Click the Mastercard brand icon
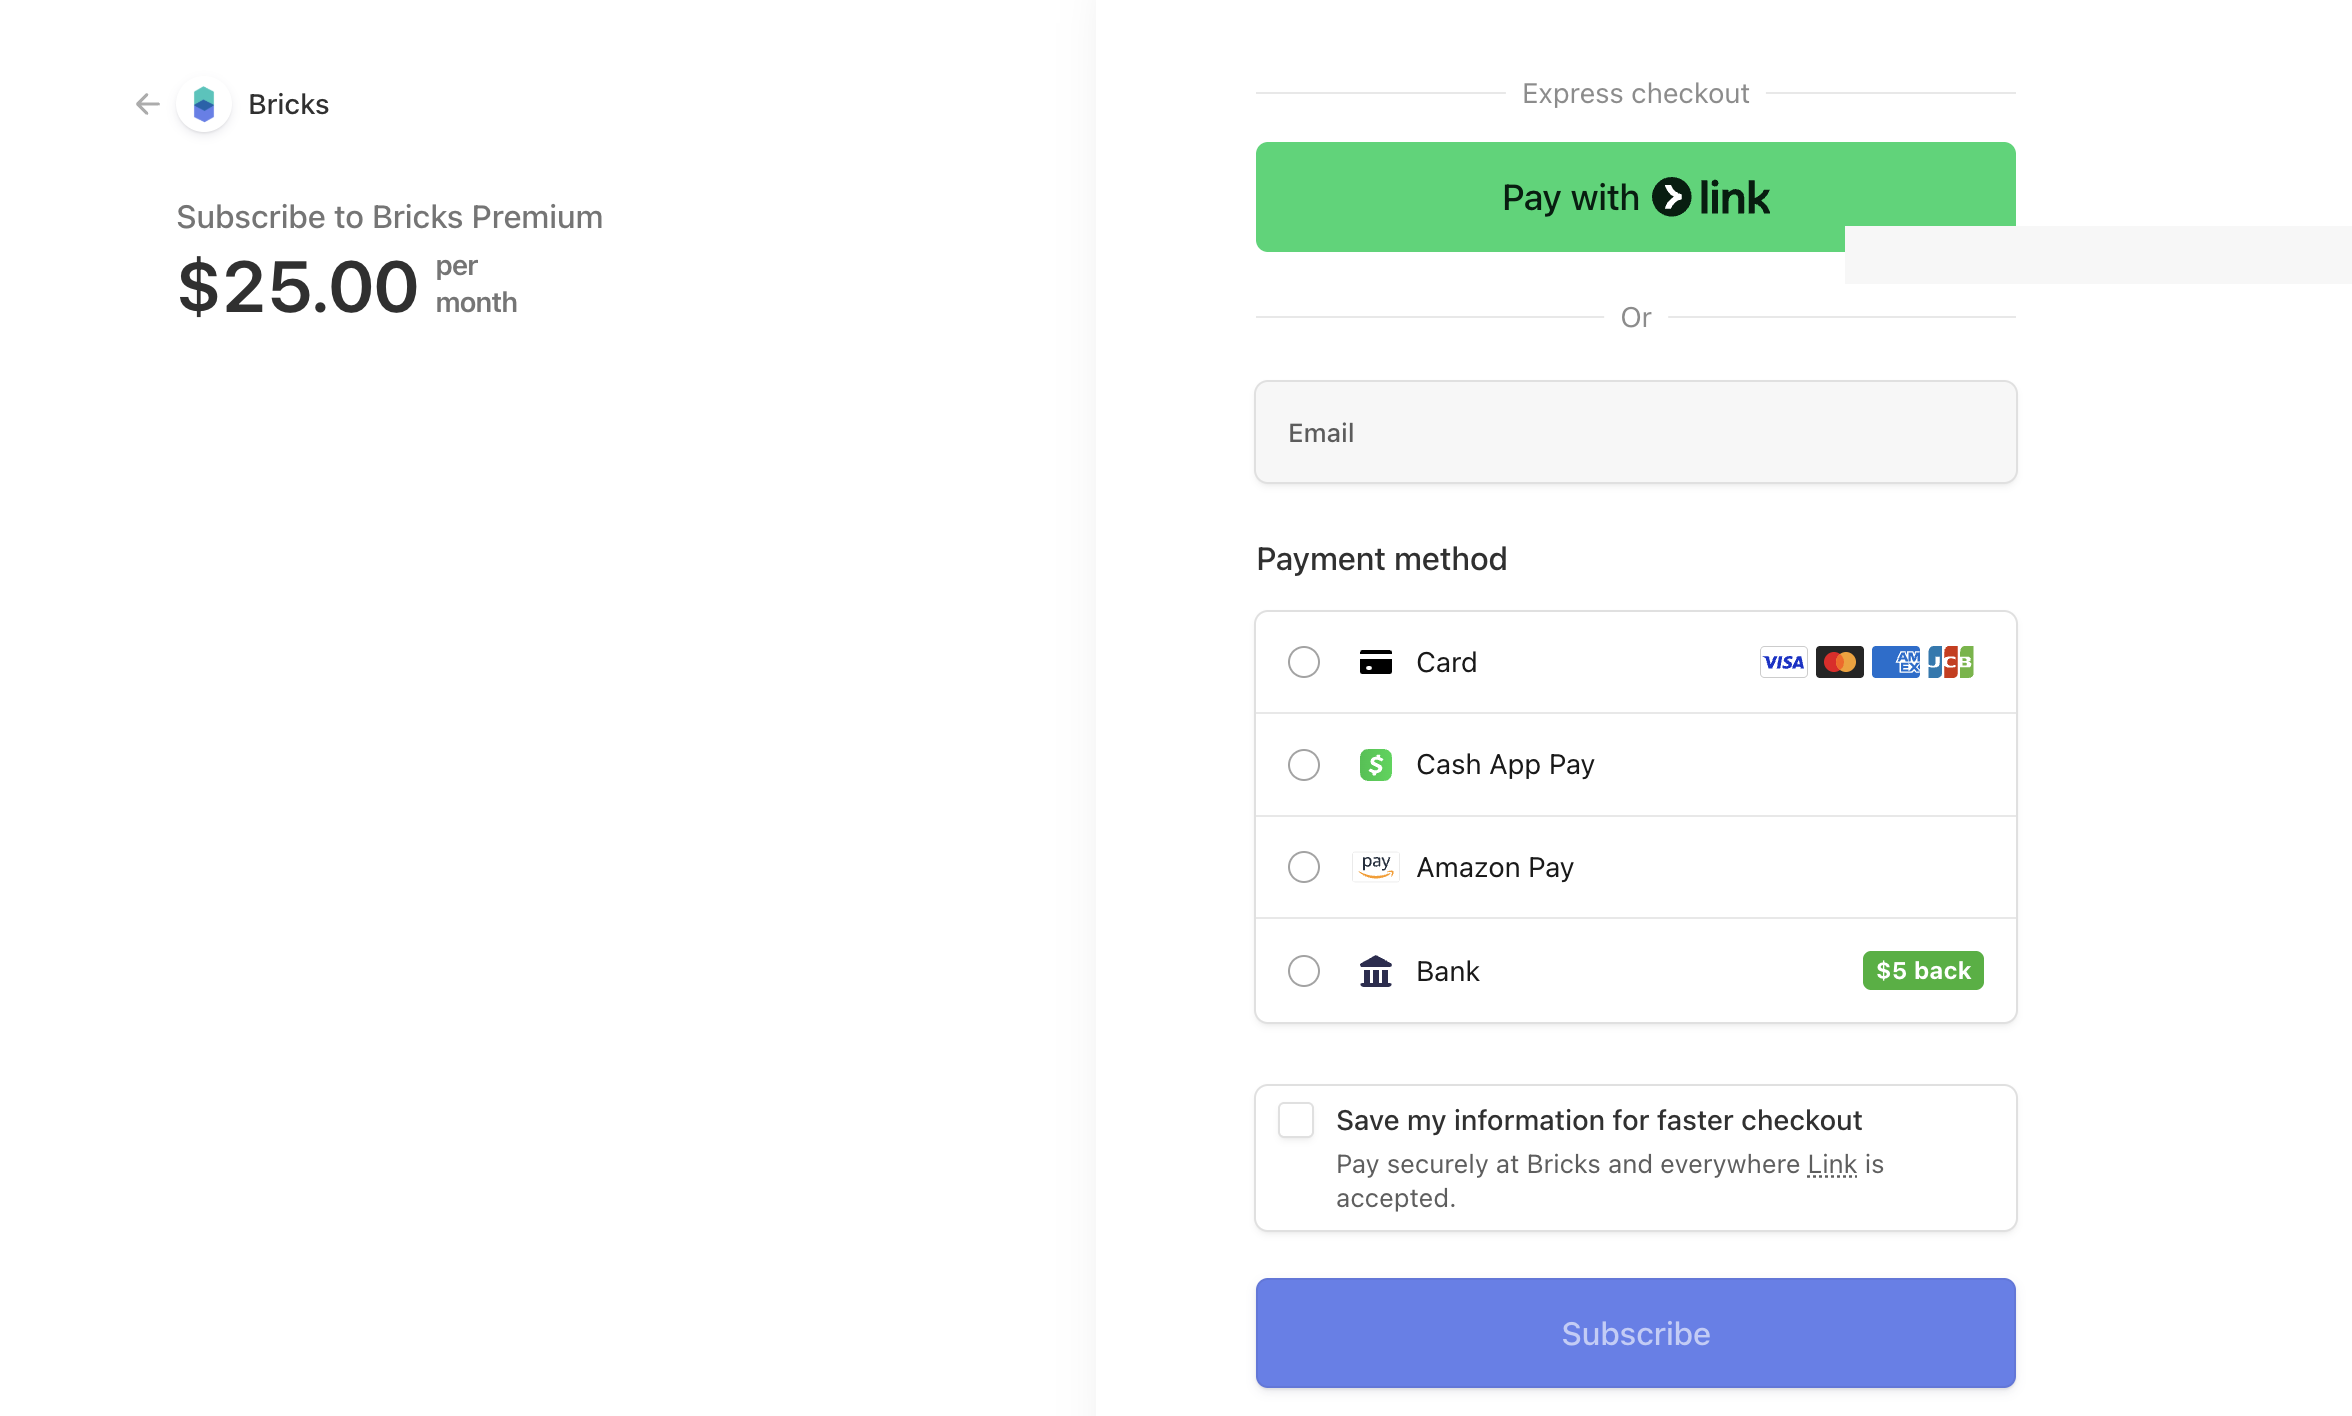The width and height of the screenshot is (2352, 1416). coord(1840,662)
